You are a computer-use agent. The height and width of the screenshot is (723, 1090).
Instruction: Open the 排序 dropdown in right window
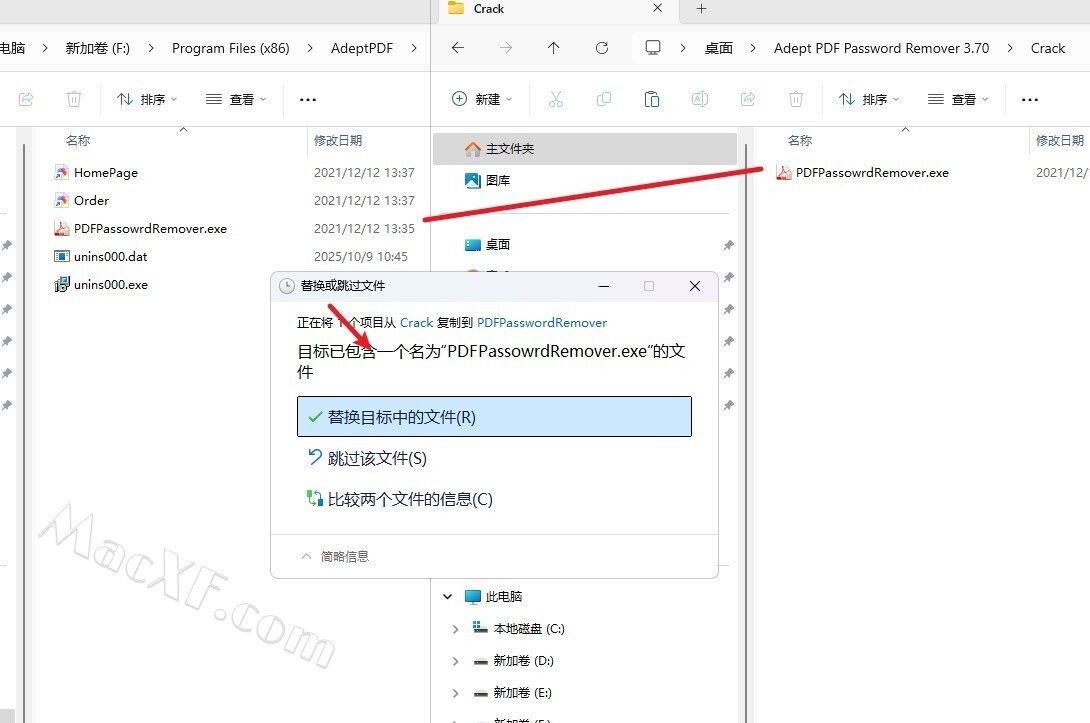coord(868,99)
